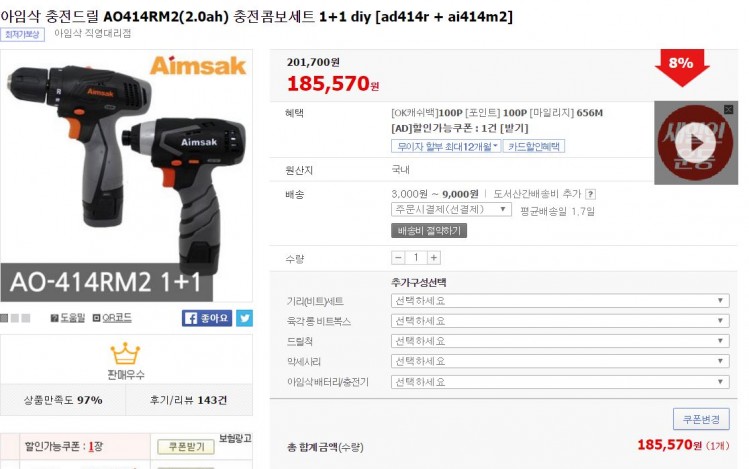
Task: Open the 주문시결제(선결제) shipping payment dropdown
Action: 451,210
